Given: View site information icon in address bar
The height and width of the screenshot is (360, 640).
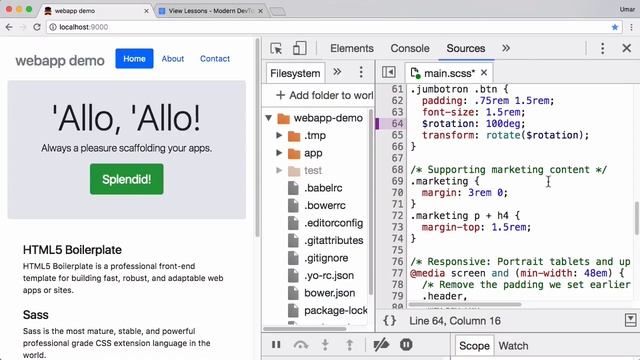Looking at the screenshot, I should (x=53, y=27).
